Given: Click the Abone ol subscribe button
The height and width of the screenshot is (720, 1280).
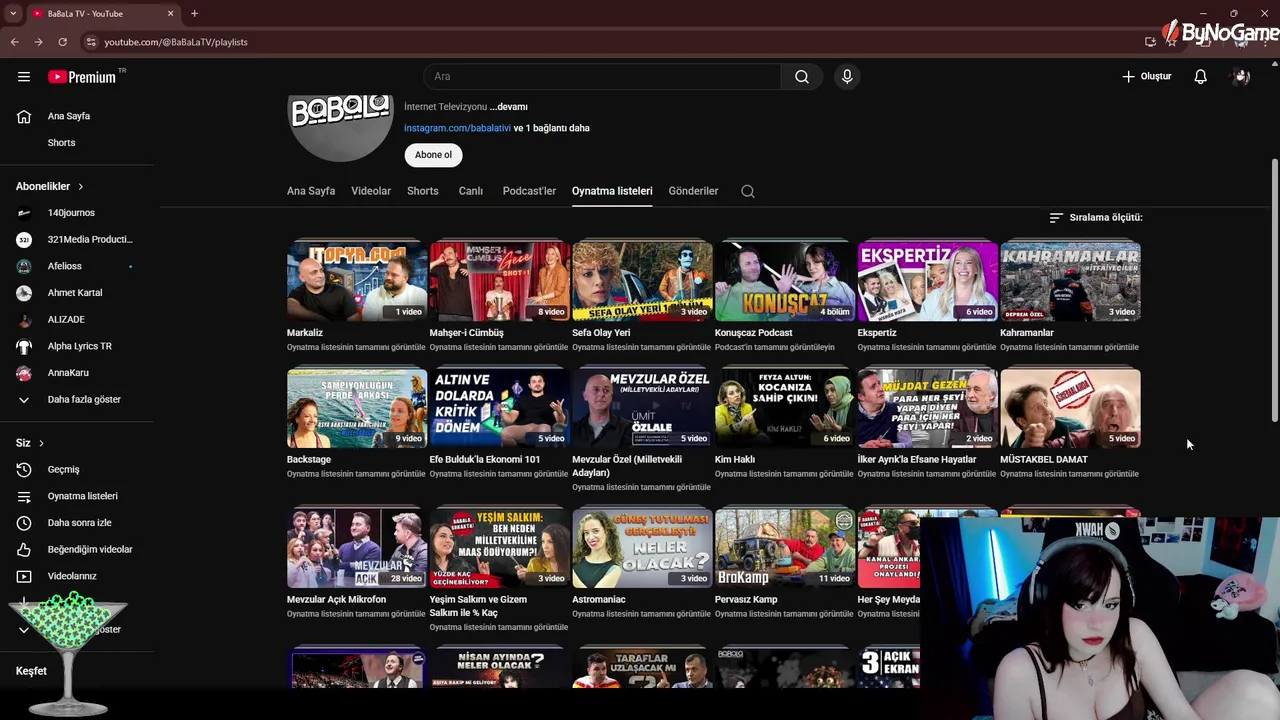Looking at the screenshot, I should [433, 155].
